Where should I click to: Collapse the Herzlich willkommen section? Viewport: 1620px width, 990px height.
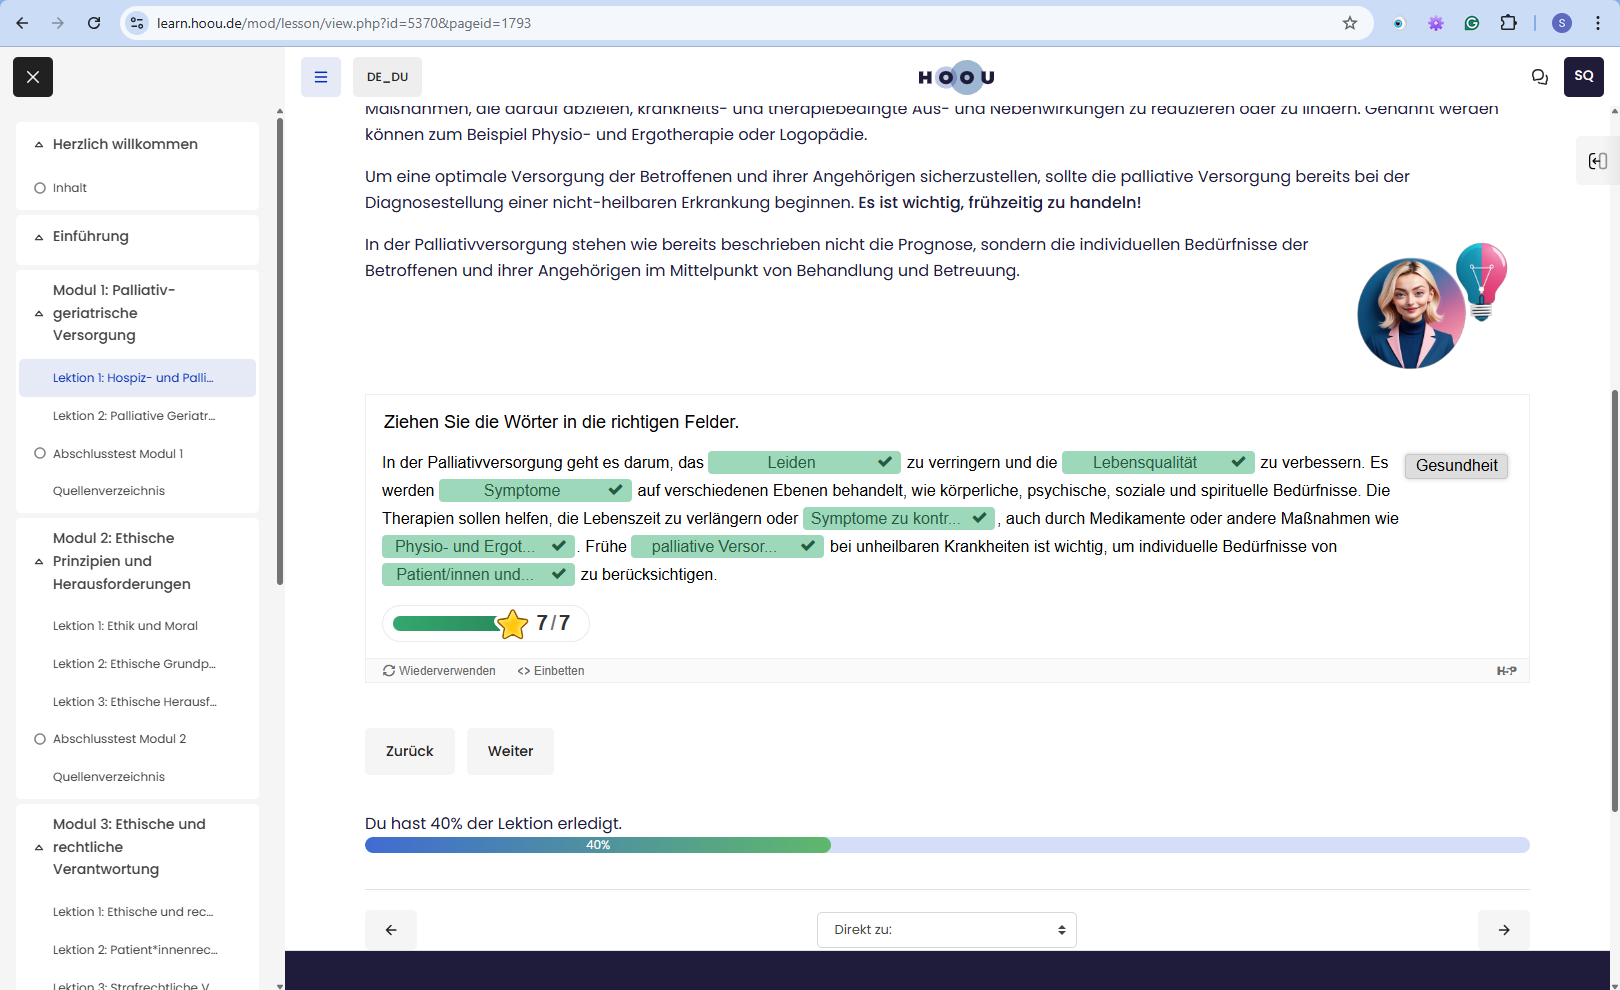pyautogui.click(x=39, y=144)
